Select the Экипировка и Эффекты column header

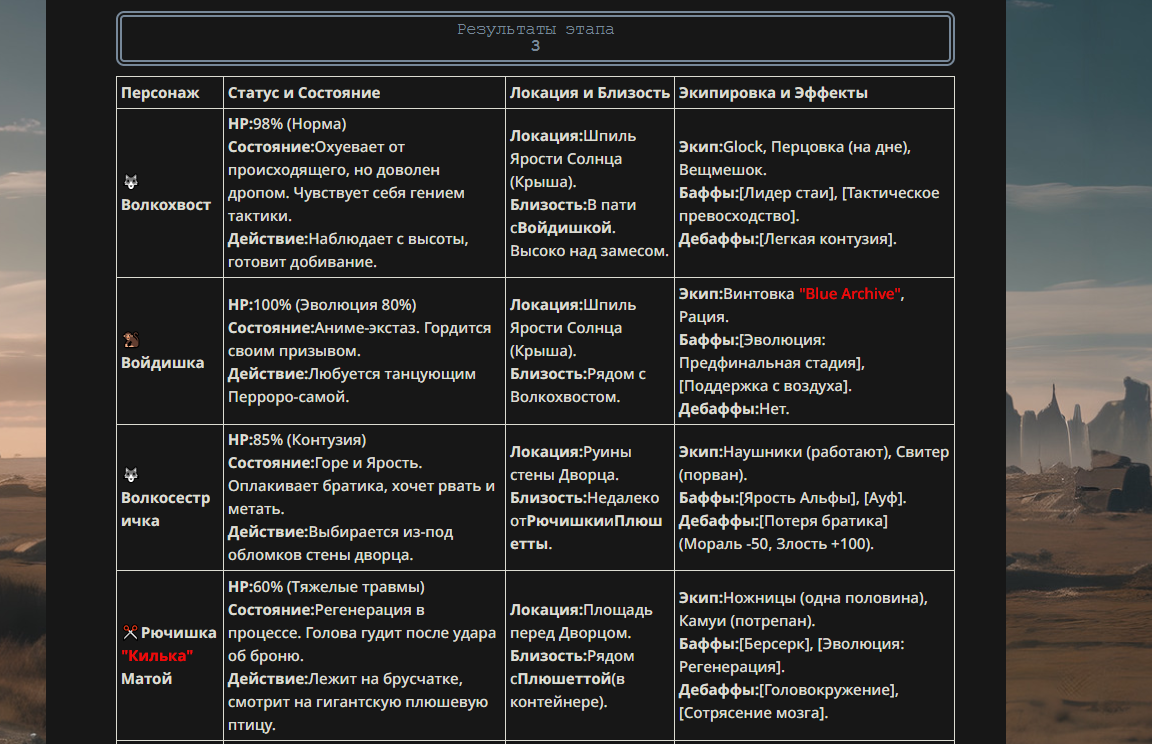tap(773, 93)
